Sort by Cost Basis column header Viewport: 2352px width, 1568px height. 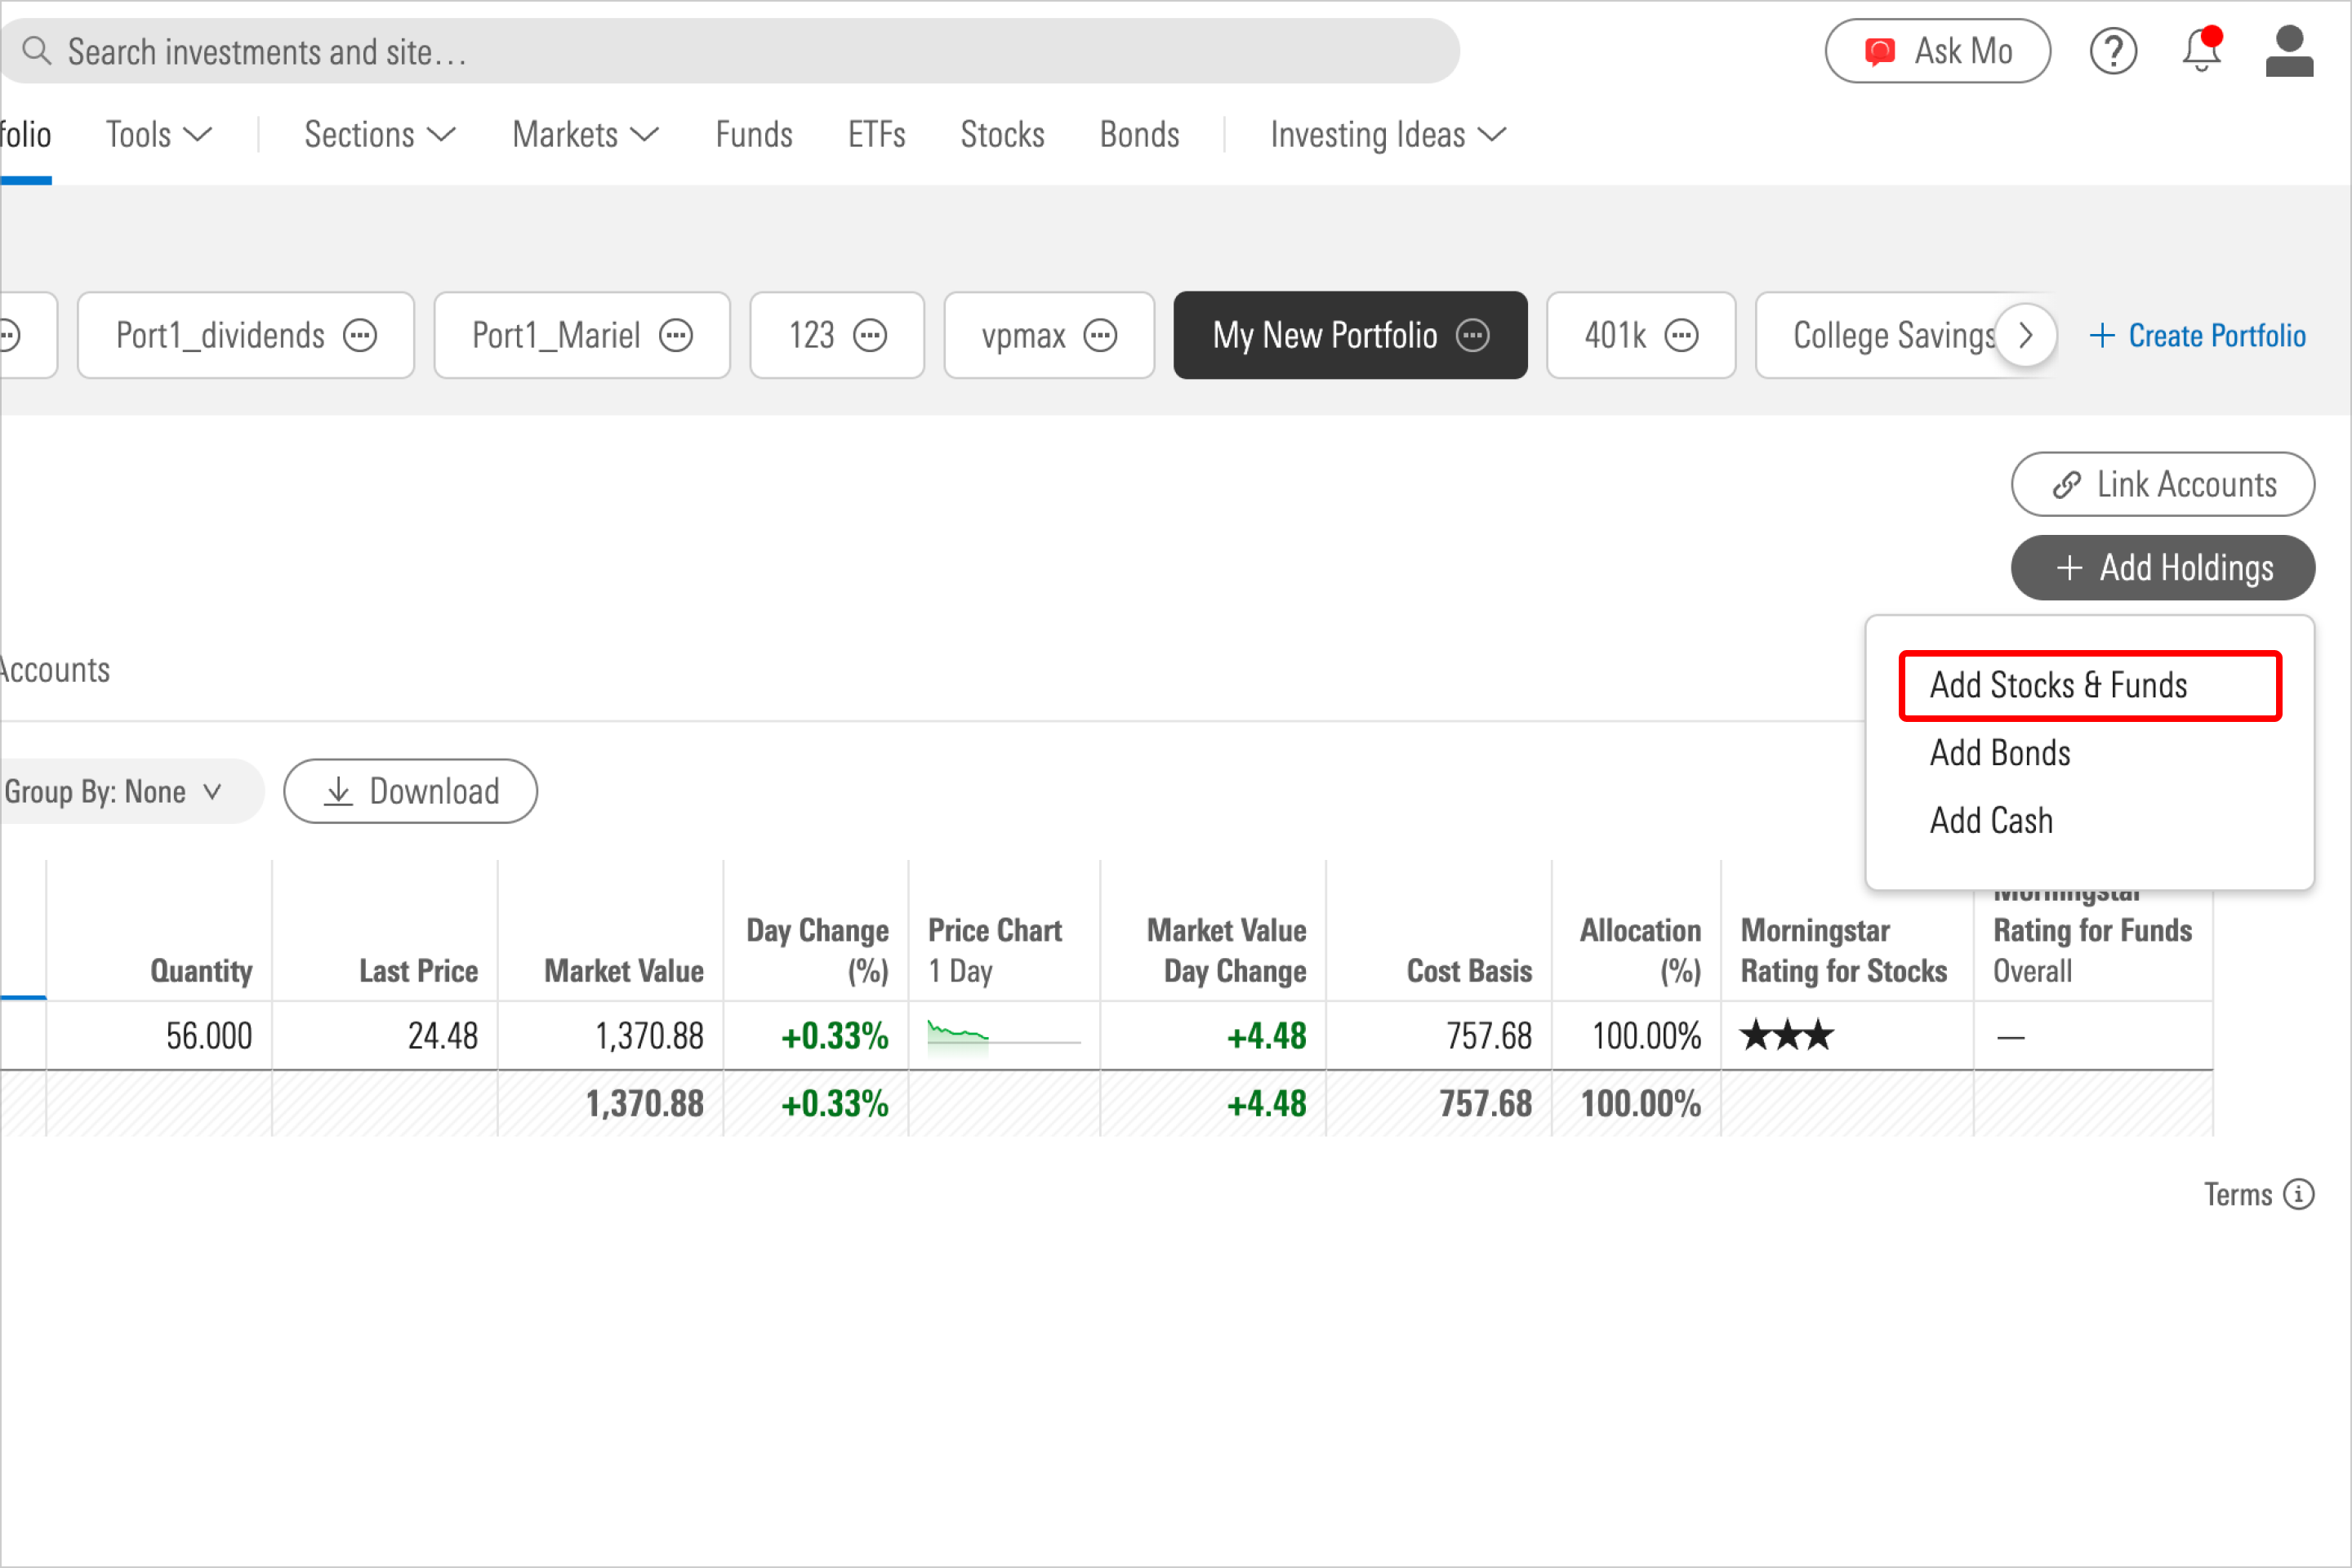[1468, 970]
